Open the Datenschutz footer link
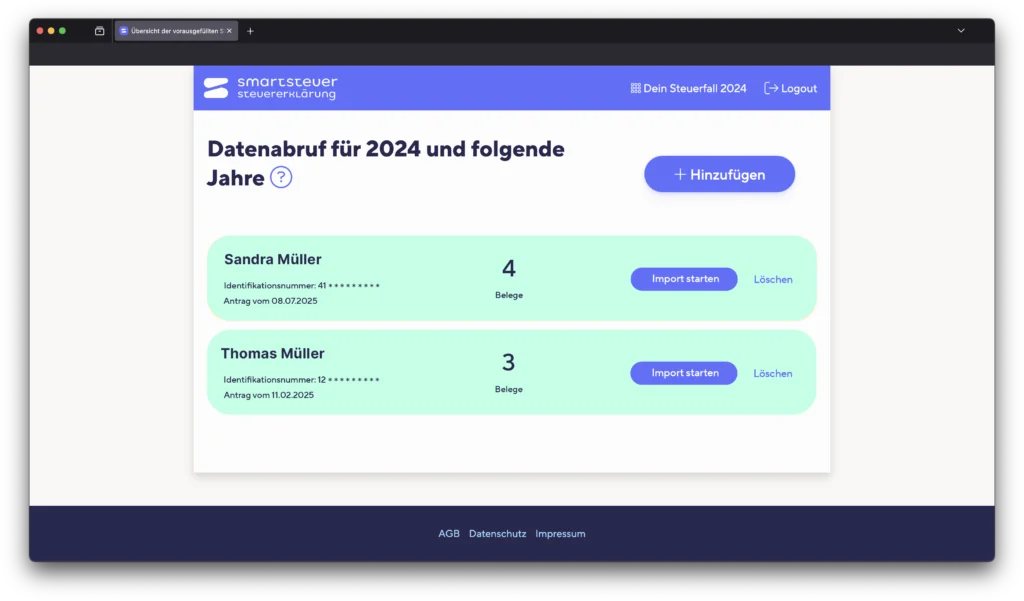1024x601 pixels. point(497,534)
